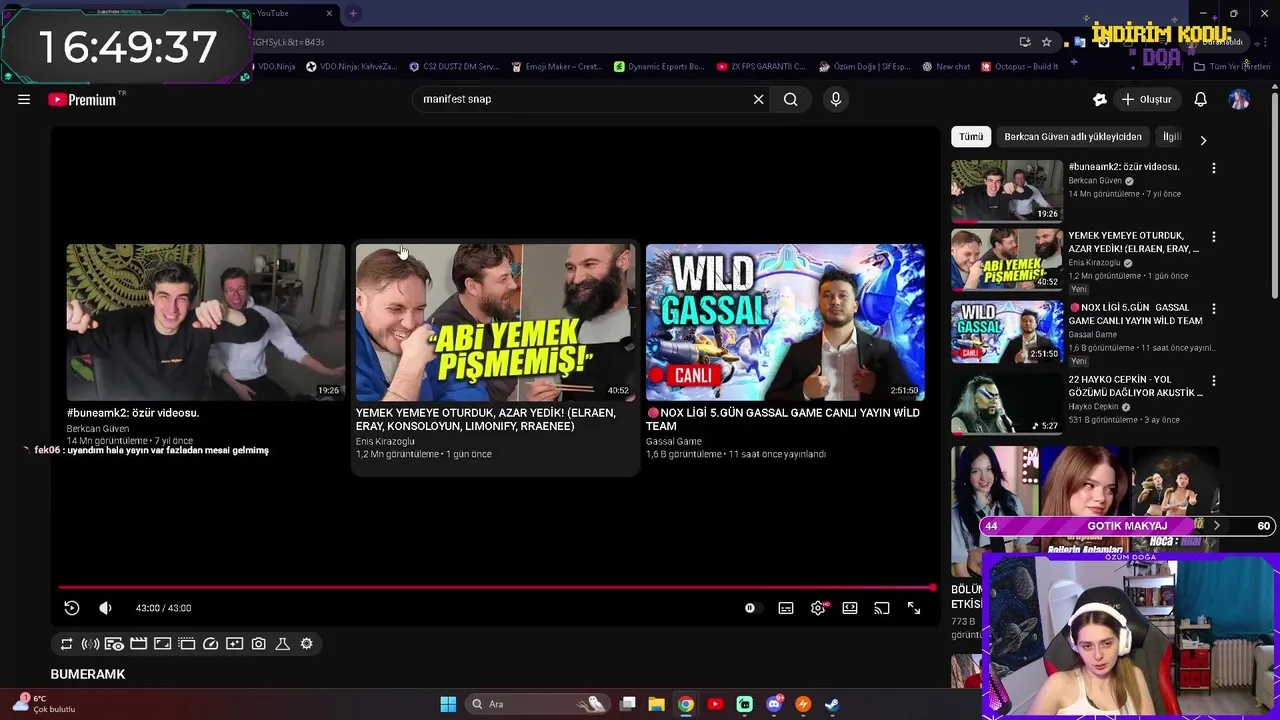
Task: Click 'NOX LİGİ 5.GÜN GASSAL GAME' endscreen title
Action: coord(783,419)
